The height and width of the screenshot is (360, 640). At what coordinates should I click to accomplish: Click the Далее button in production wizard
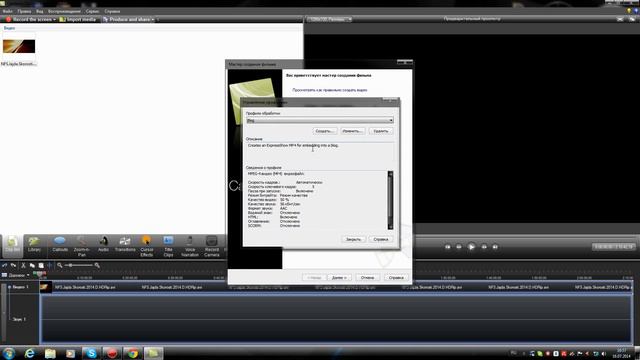[x=339, y=278]
